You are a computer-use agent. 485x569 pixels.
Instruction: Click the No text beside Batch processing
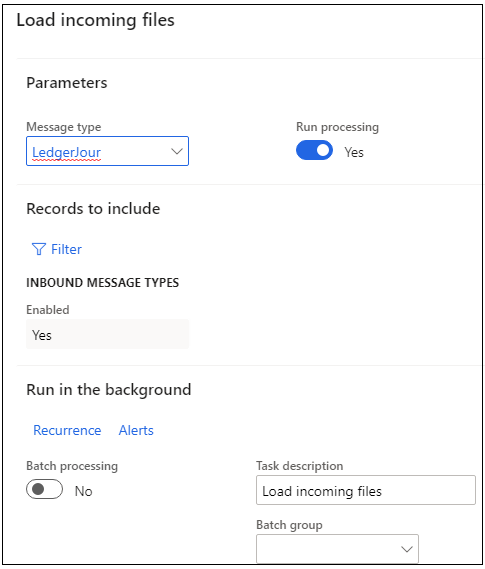coord(84,491)
